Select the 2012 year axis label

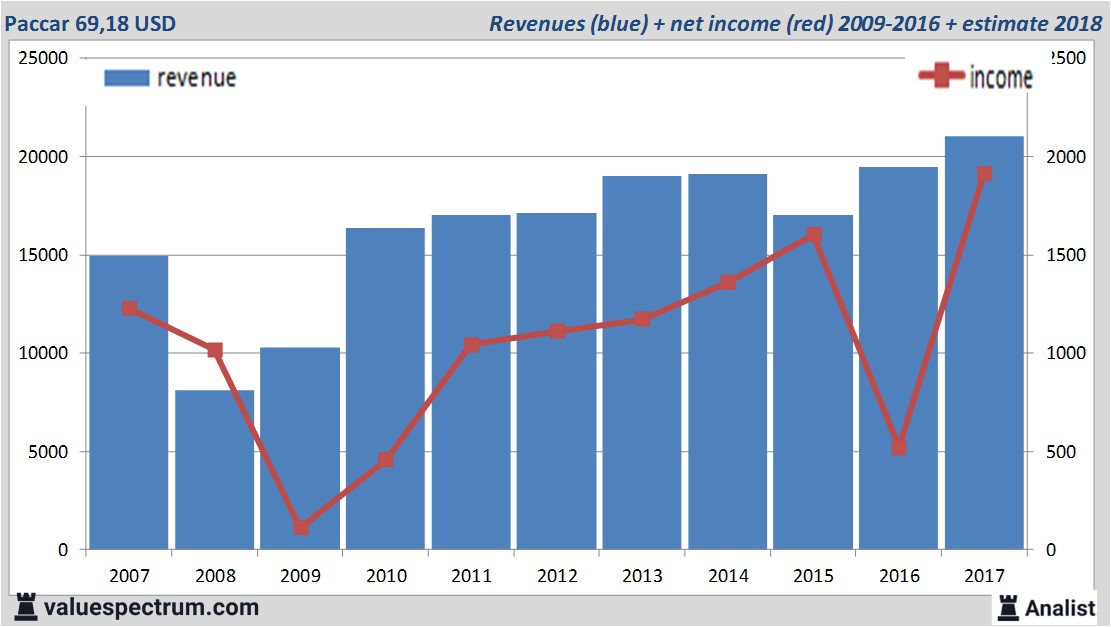[556, 576]
